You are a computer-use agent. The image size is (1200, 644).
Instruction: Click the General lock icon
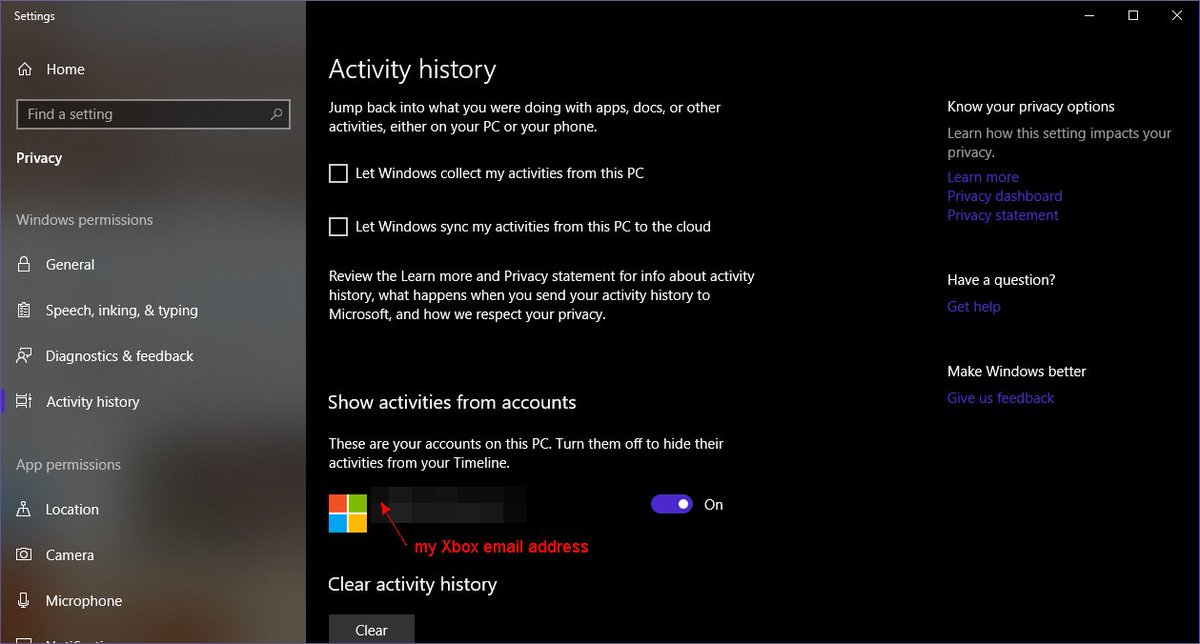click(25, 265)
